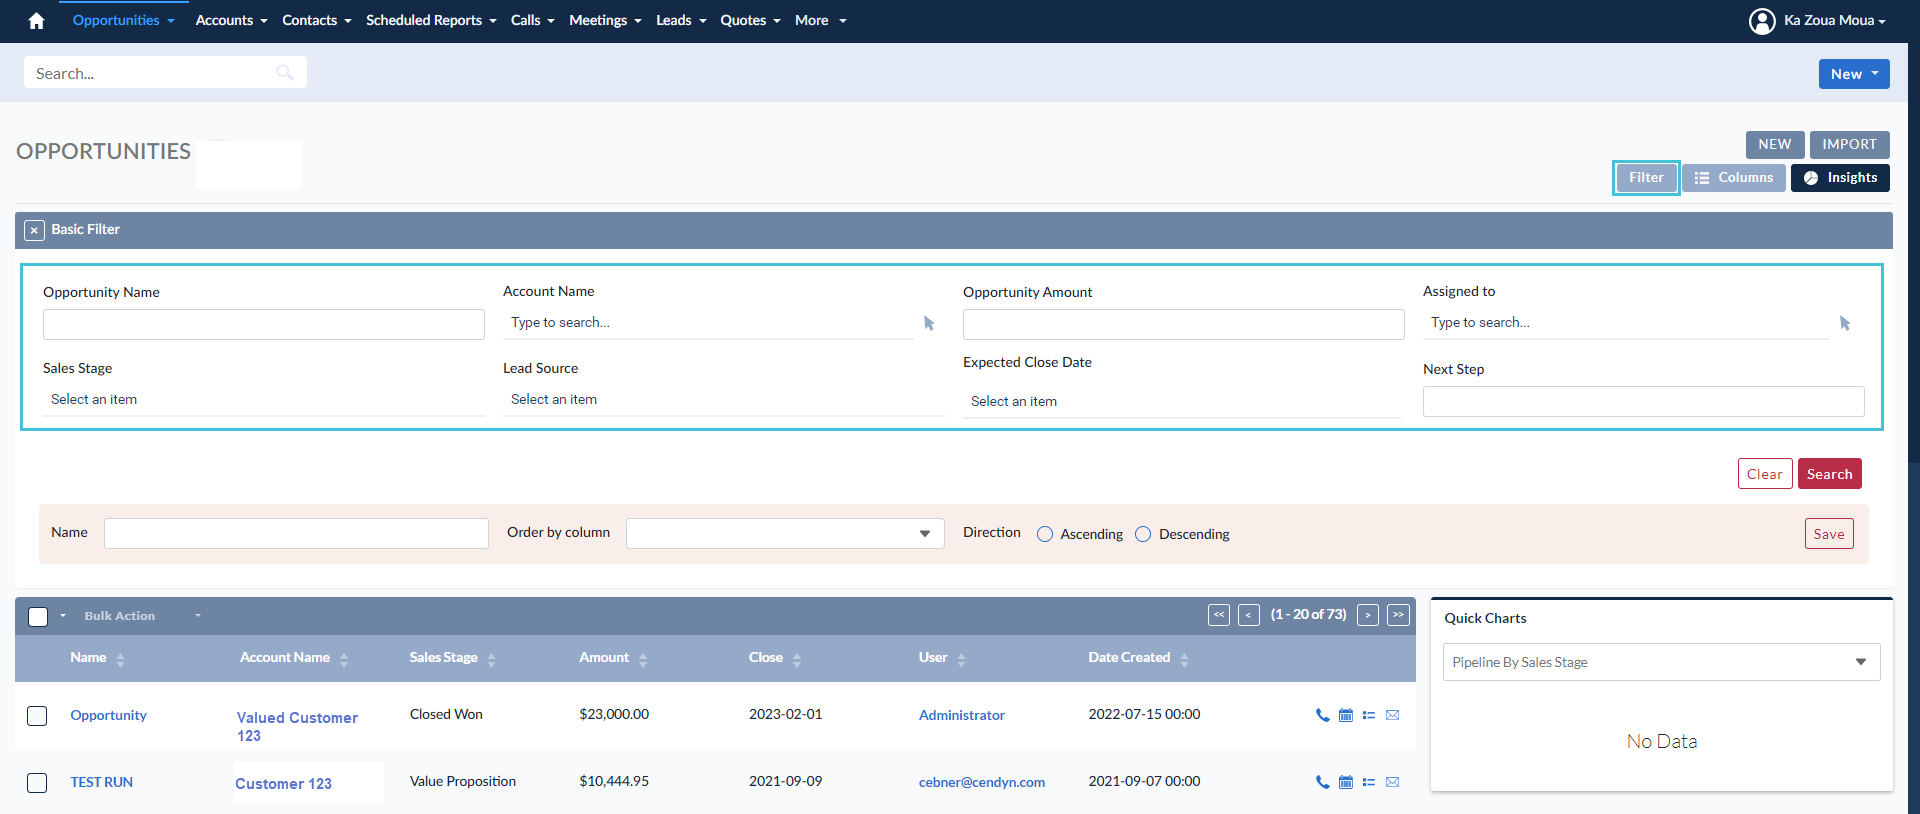Open the select-all options arrow

pyautogui.click(x=63, y=616)
